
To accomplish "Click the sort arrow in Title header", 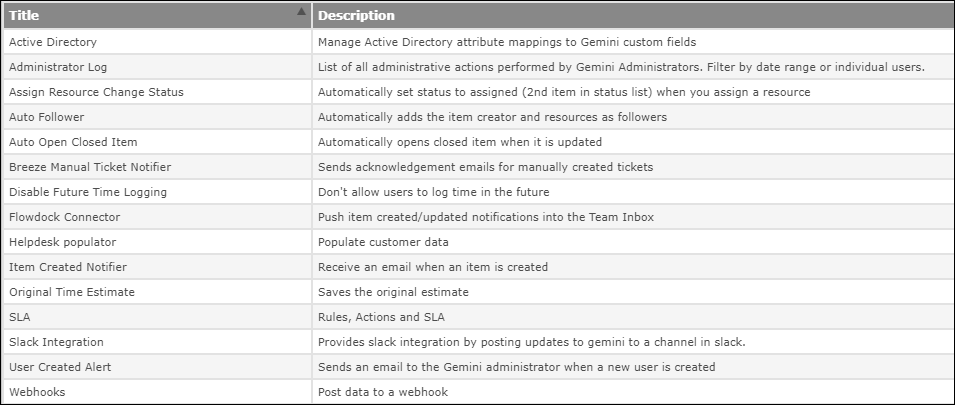I will click(301, 11).
